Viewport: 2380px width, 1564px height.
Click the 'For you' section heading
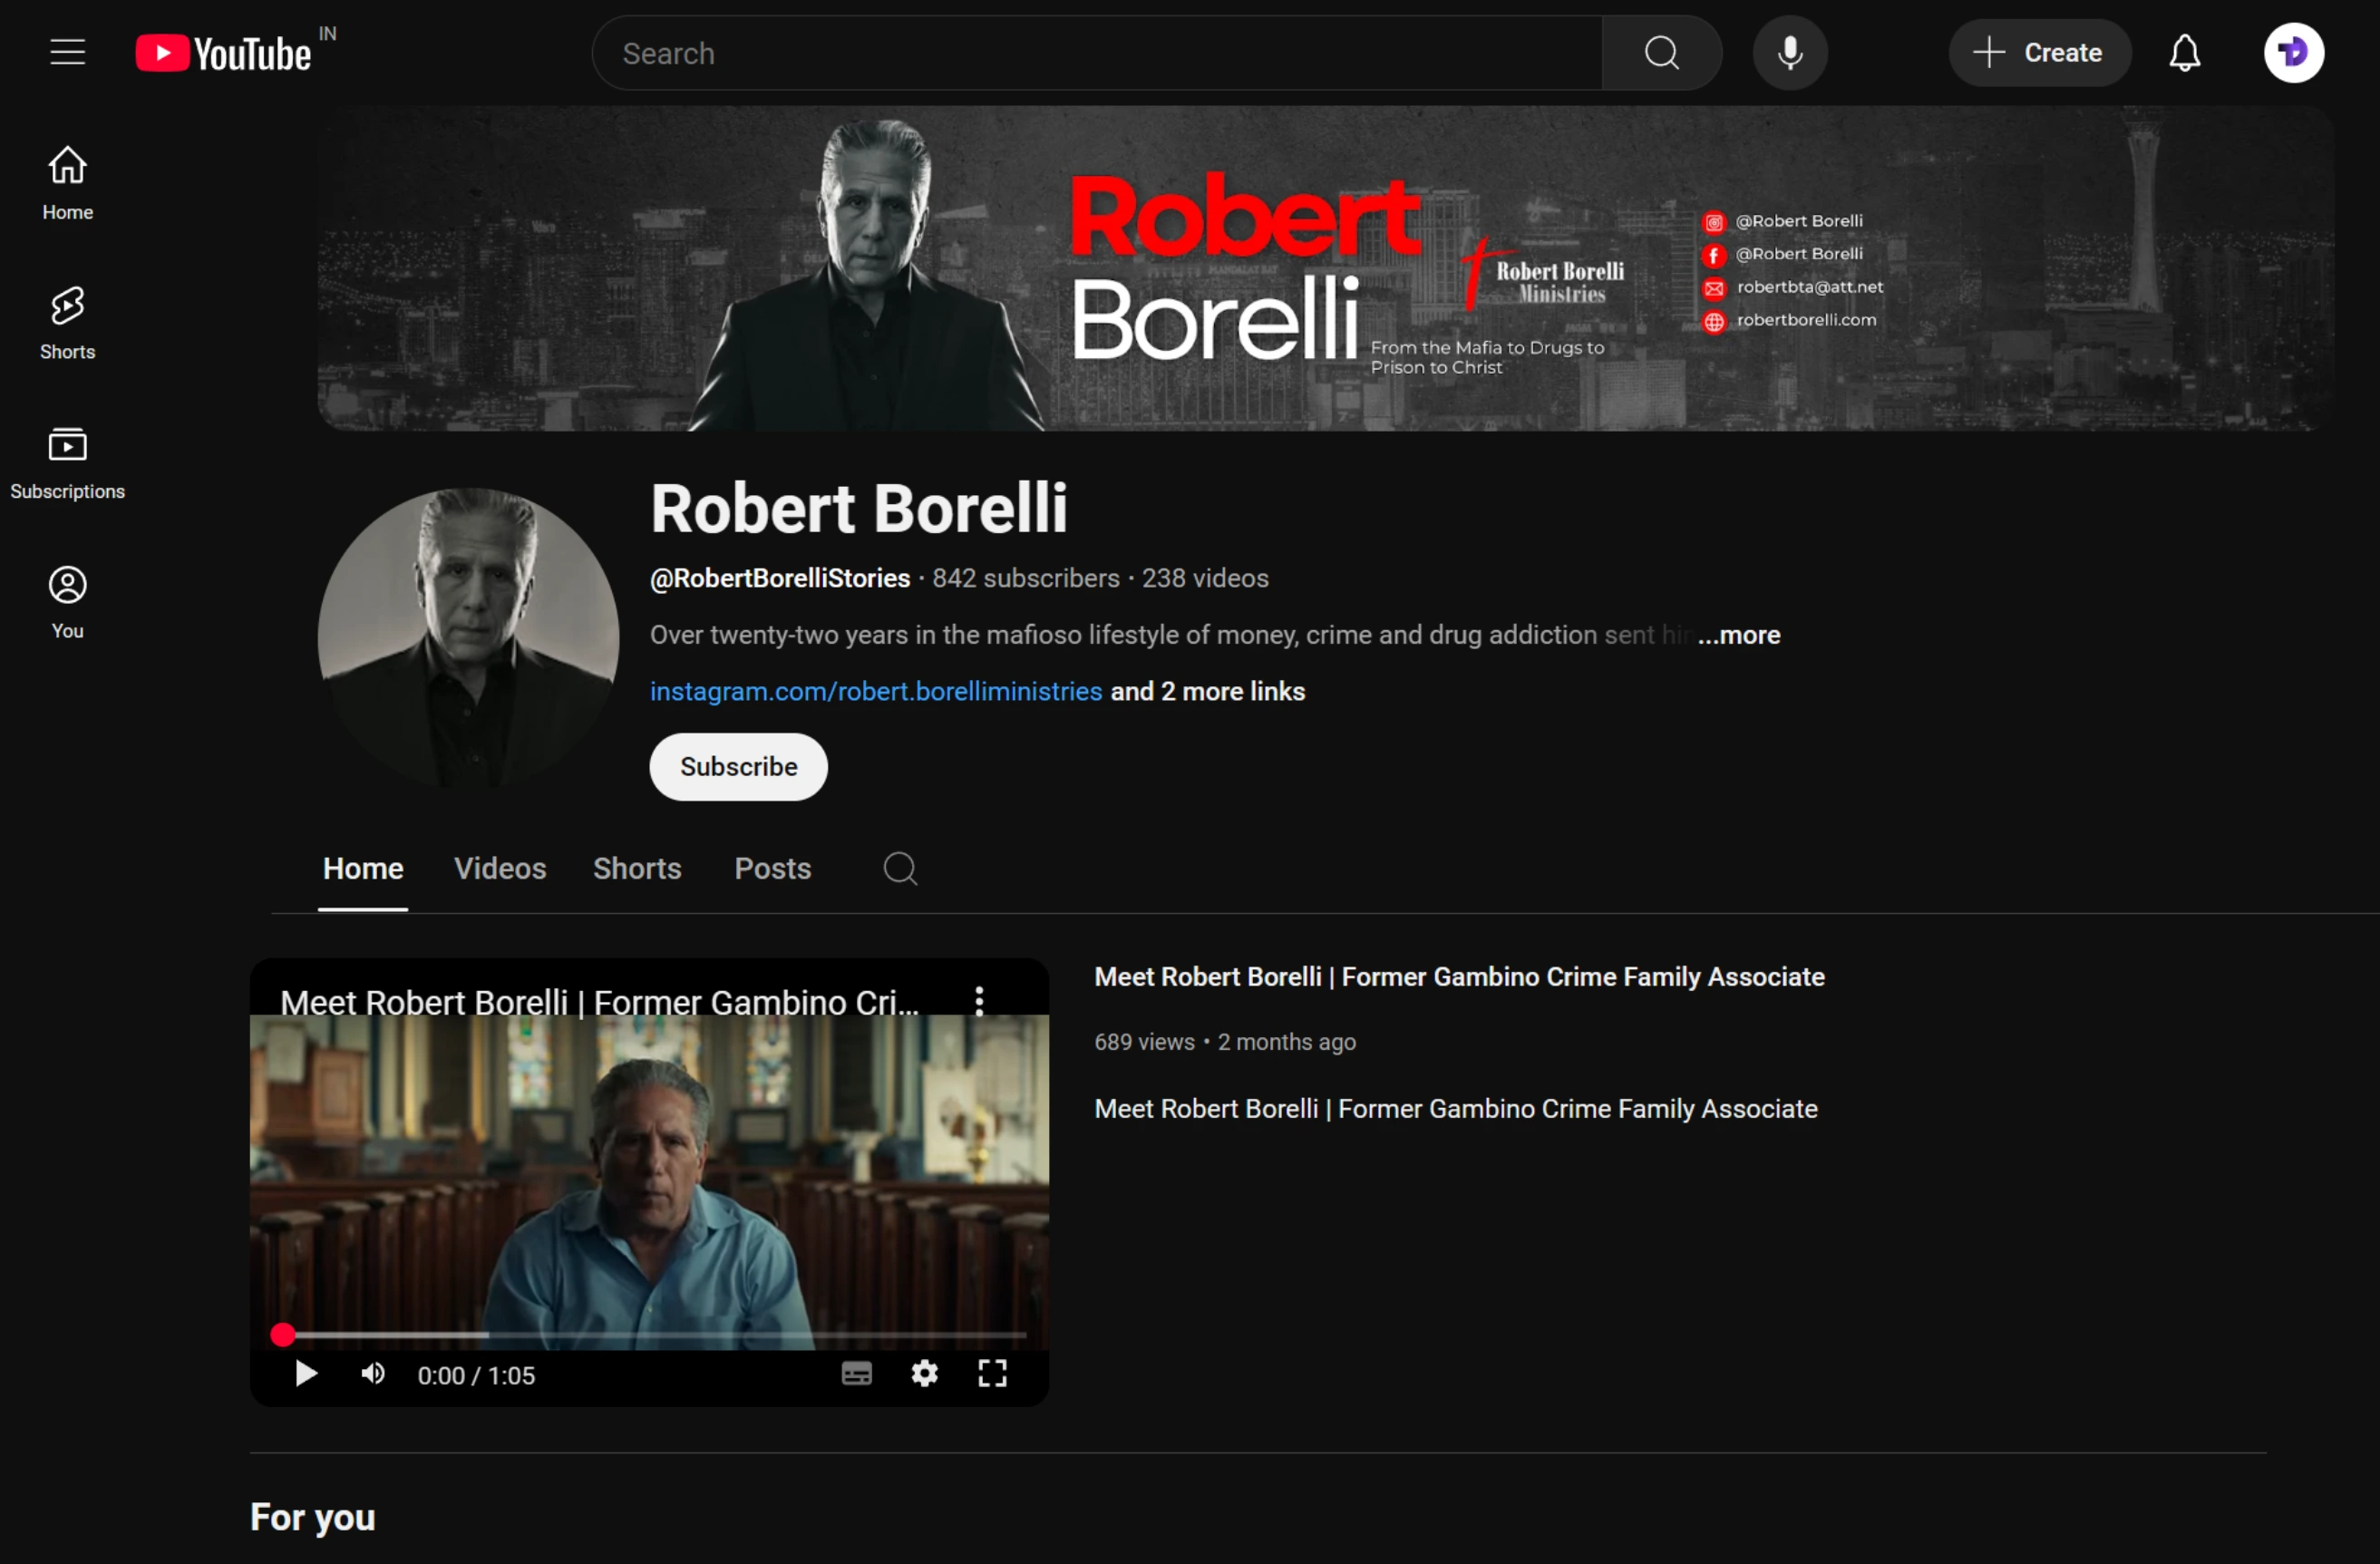(313, 1517)
